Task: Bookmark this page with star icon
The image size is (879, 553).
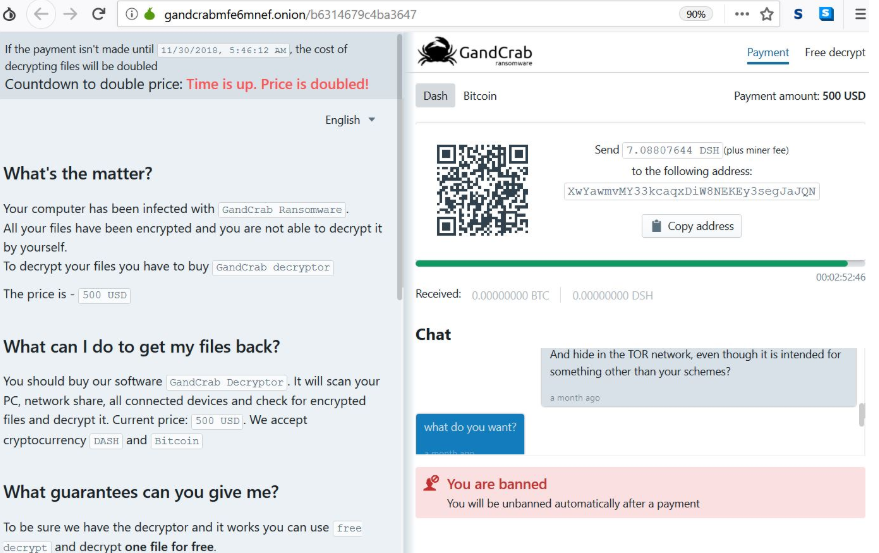Action: (x=767, y=14)
